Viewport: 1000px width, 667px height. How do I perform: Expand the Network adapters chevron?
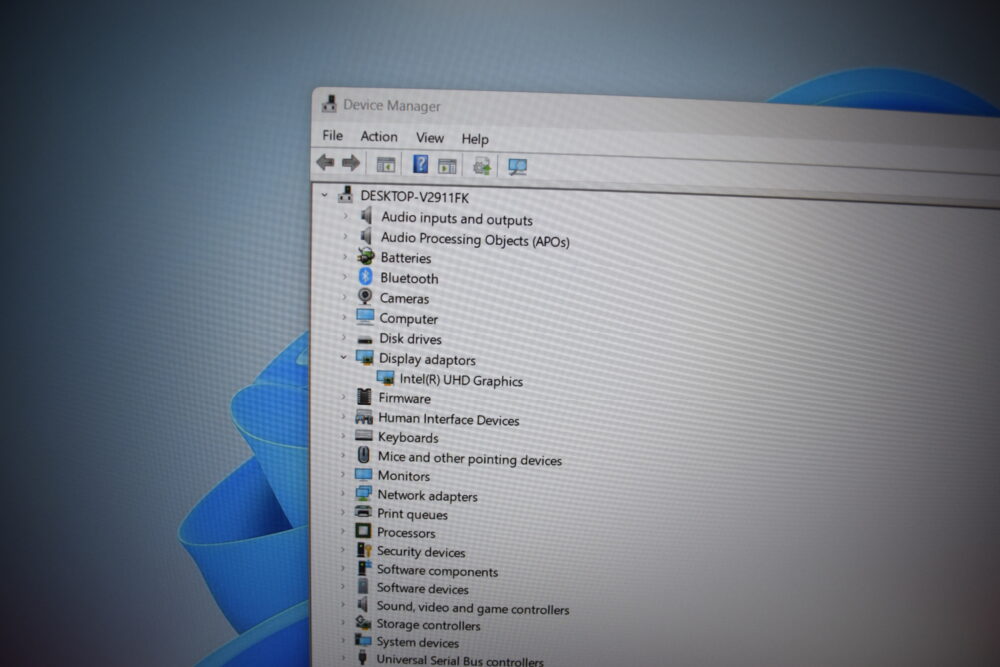pos(343,494)
